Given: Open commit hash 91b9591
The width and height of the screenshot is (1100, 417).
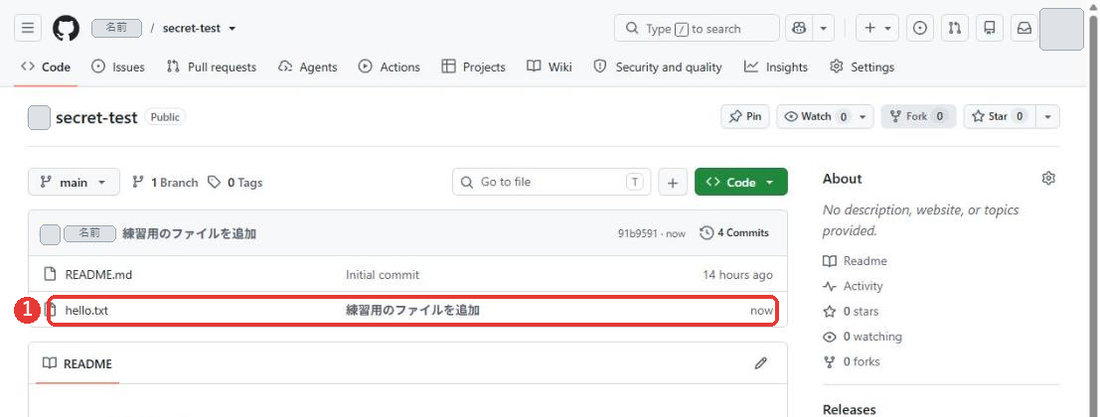Looking at the screenshot, I should coord(637,233).
